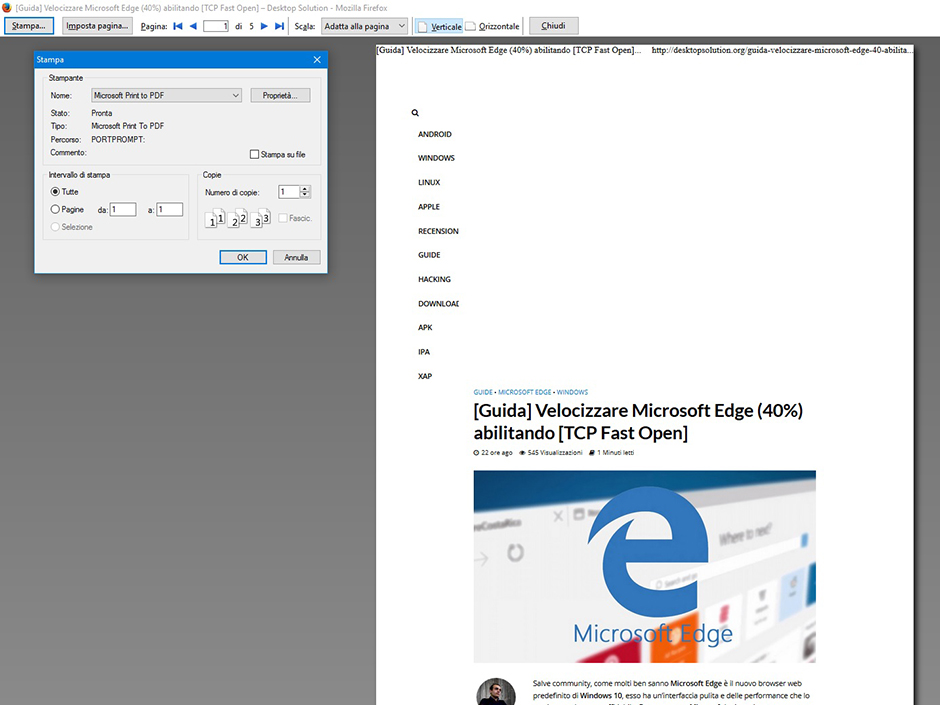Click the WINDOWS category link above title
Viewport: 940px width, 705px height.
(x=573, y=392)
